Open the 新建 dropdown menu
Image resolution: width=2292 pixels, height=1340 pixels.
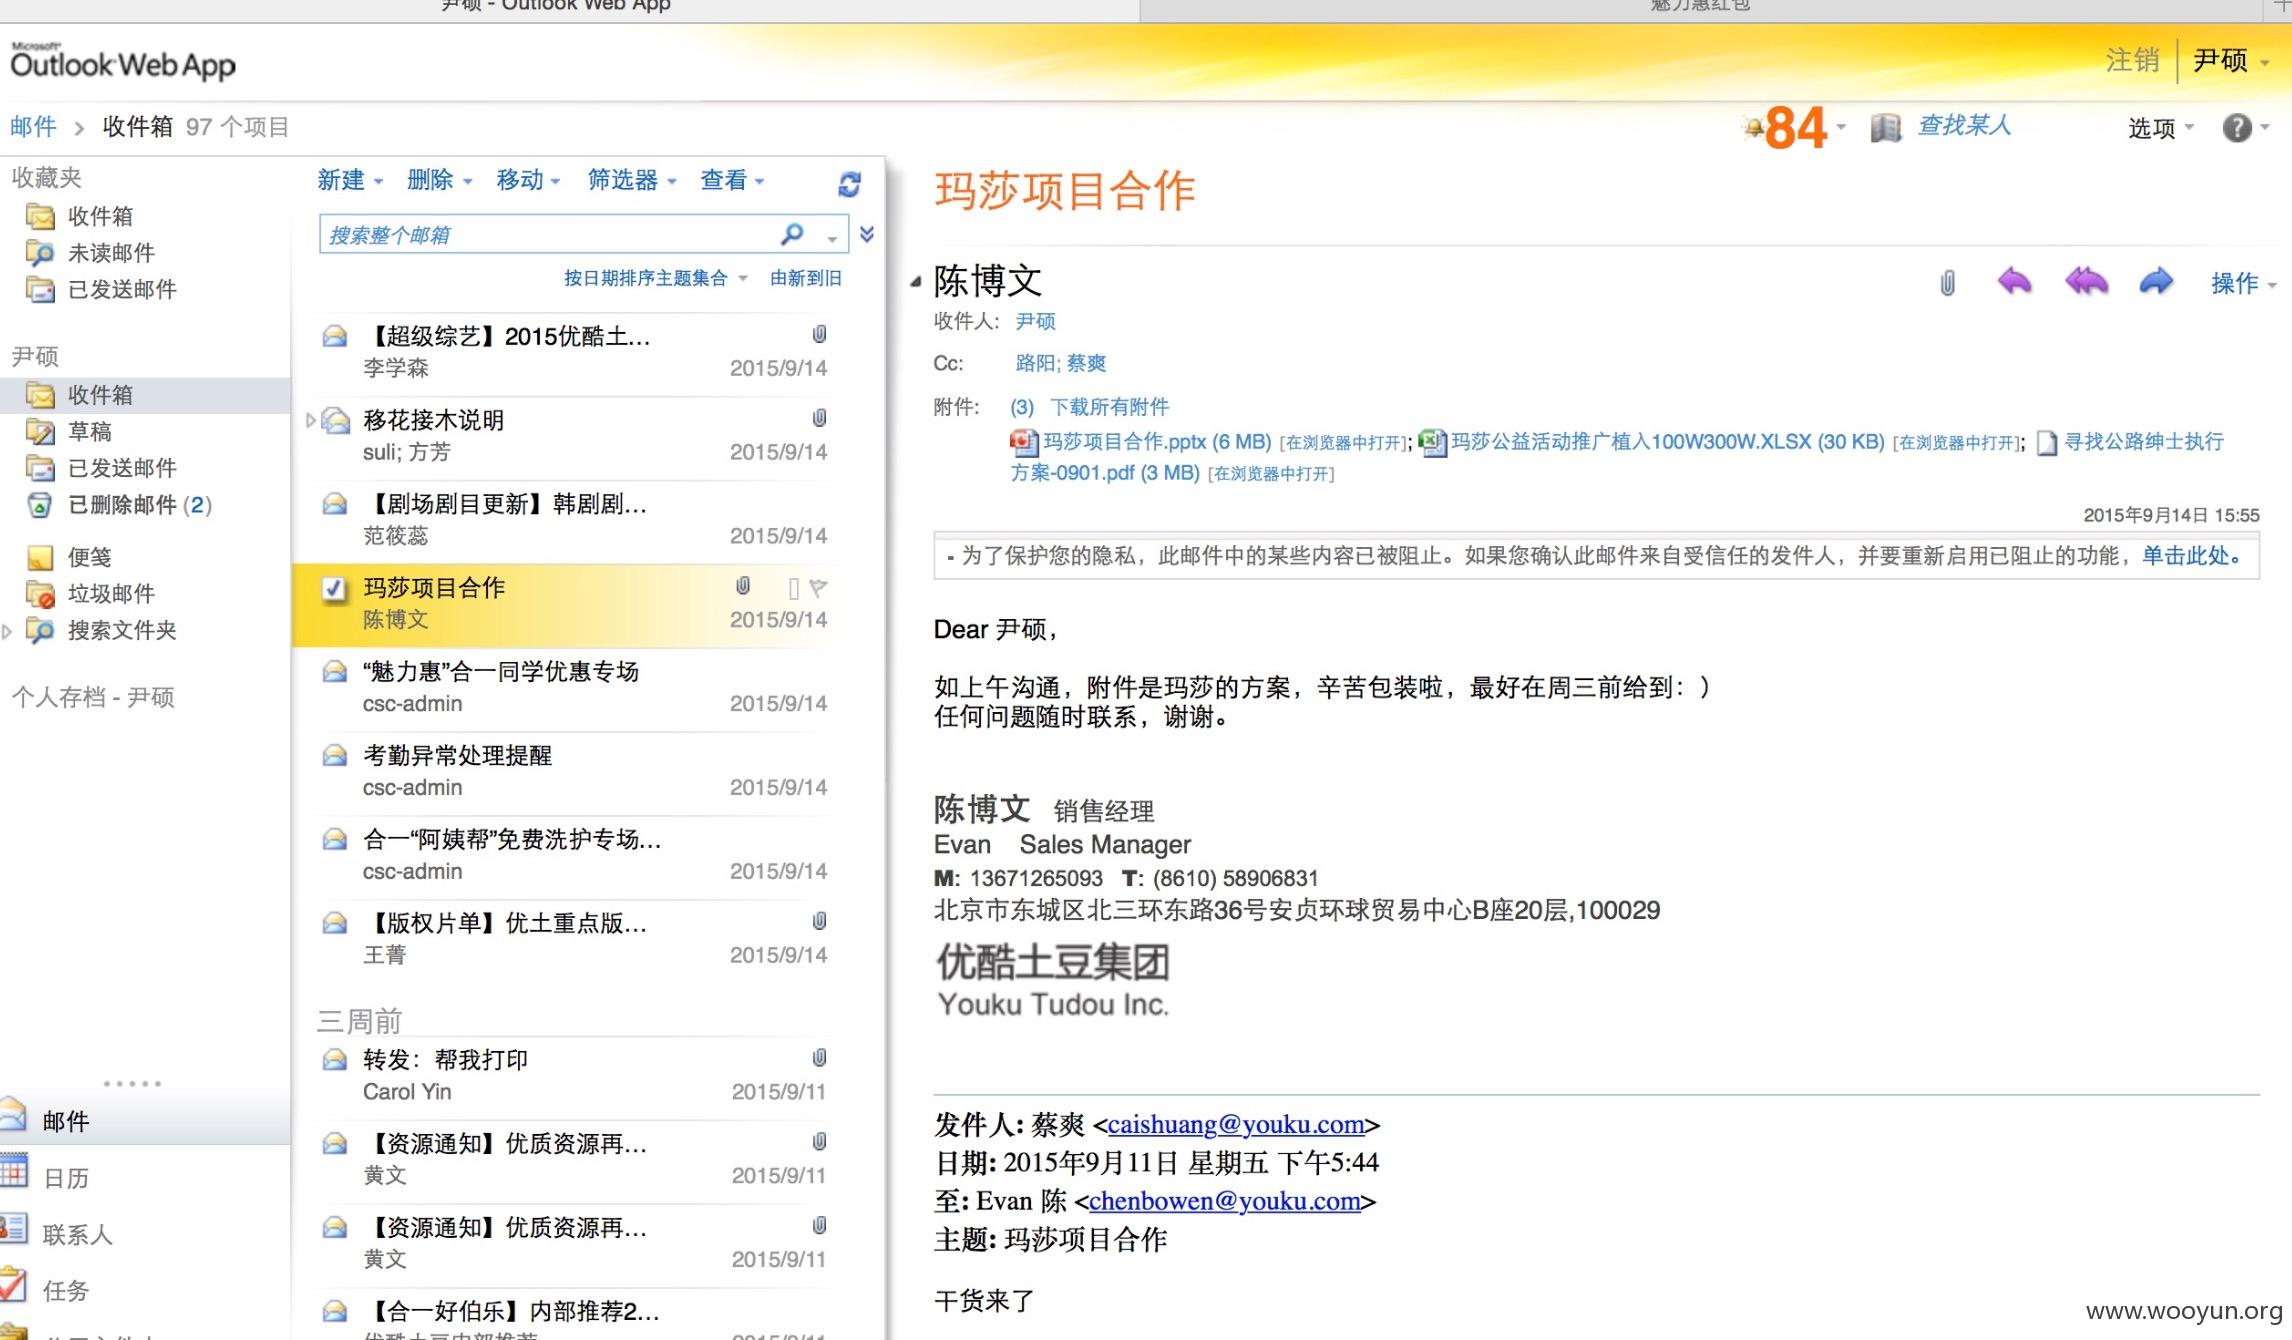point(350,180)
